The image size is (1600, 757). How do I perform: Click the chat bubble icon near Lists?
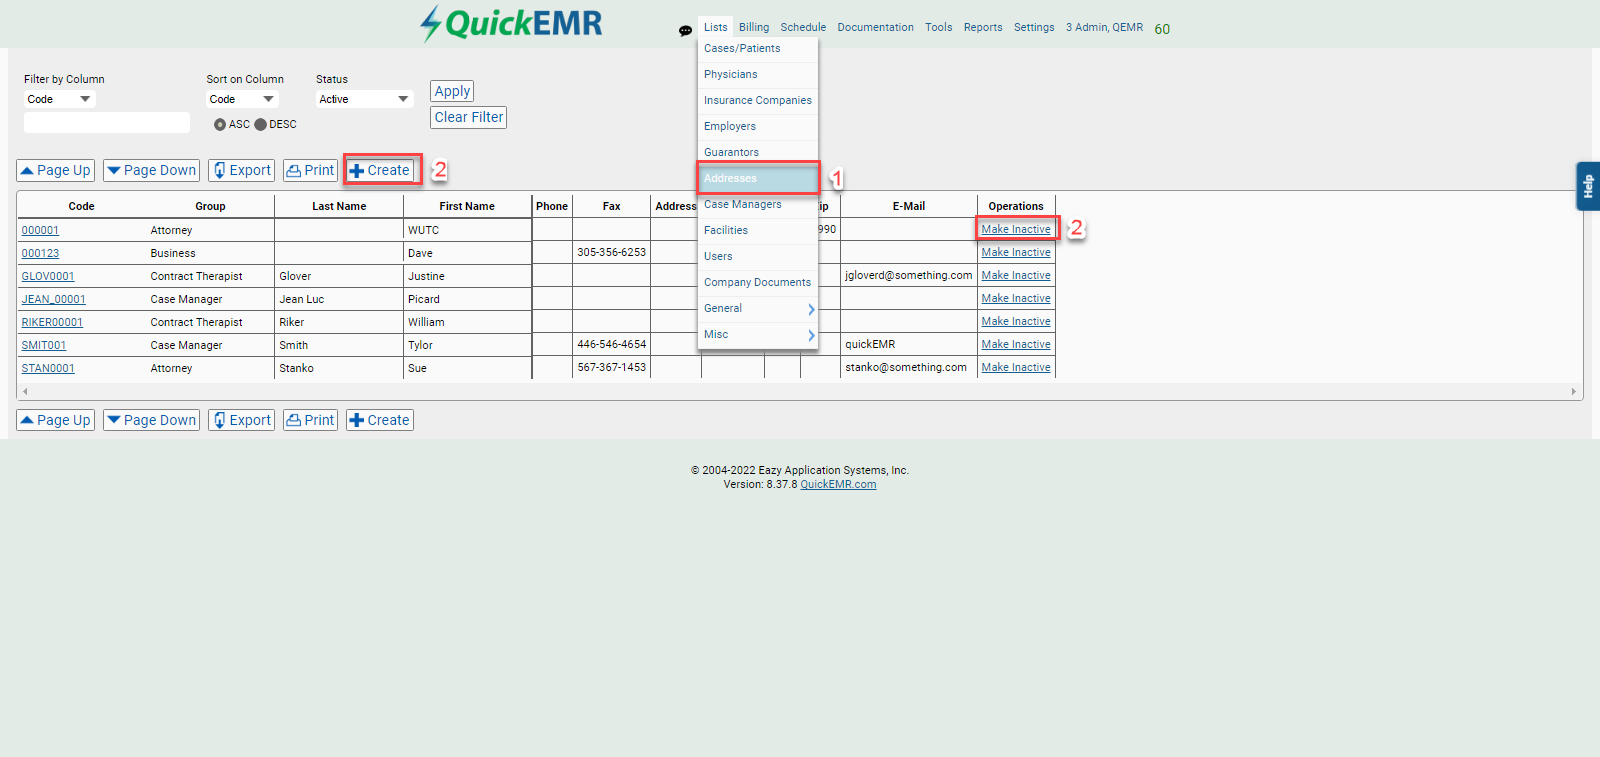click(685, 31)
